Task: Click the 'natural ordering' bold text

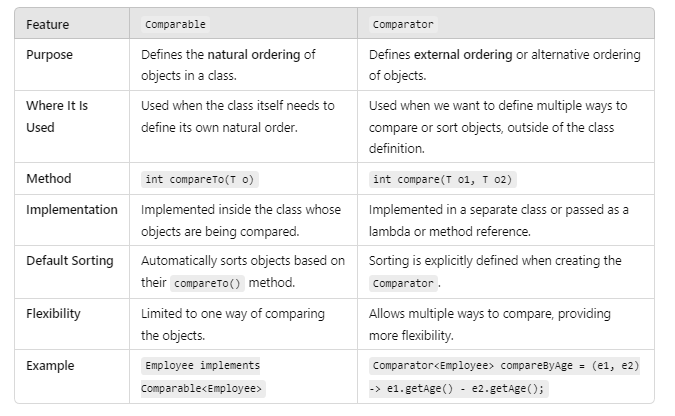Action: [254, 55]
